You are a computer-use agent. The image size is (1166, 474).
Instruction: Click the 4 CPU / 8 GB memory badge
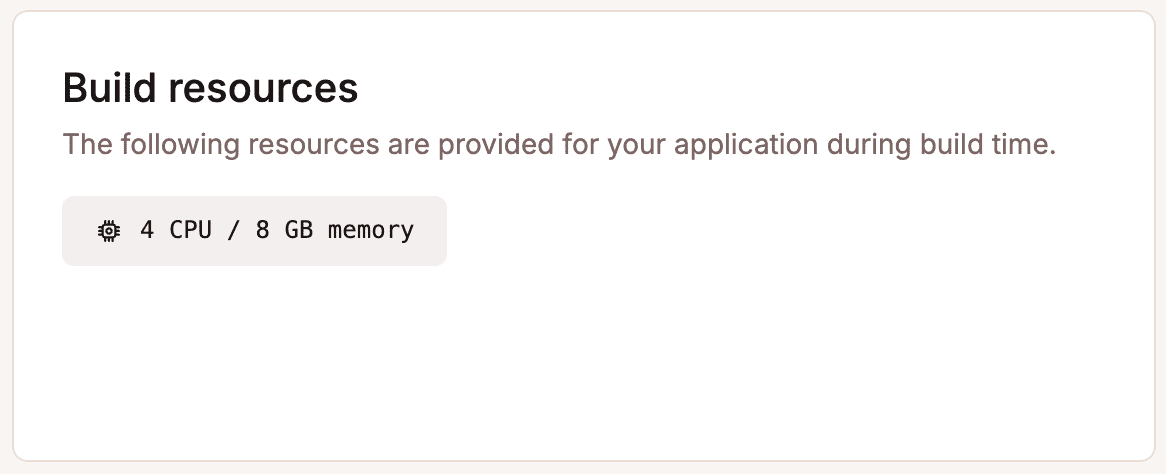pos(254,231)
